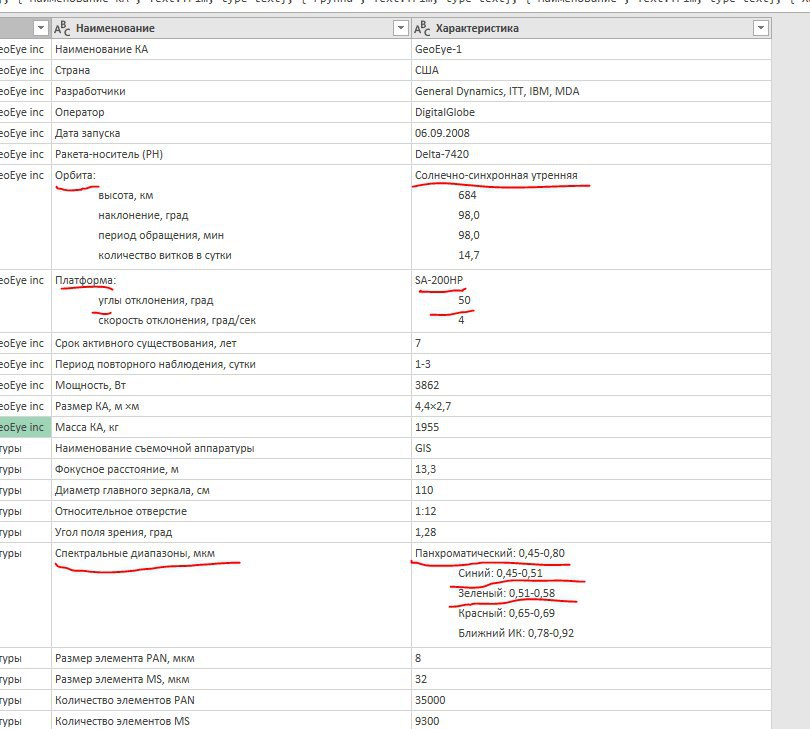
Task: Select cell 'Спектральные диапазоны, мкм'
Action: click(x=231, y=595)
